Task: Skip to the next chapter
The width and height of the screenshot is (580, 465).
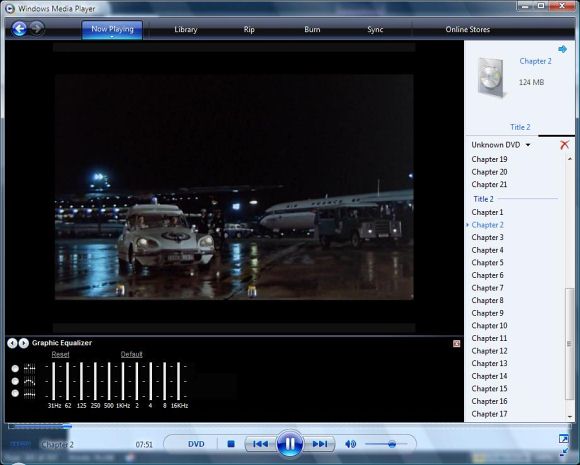Action: pyautogui.click(x=320, y=444)
